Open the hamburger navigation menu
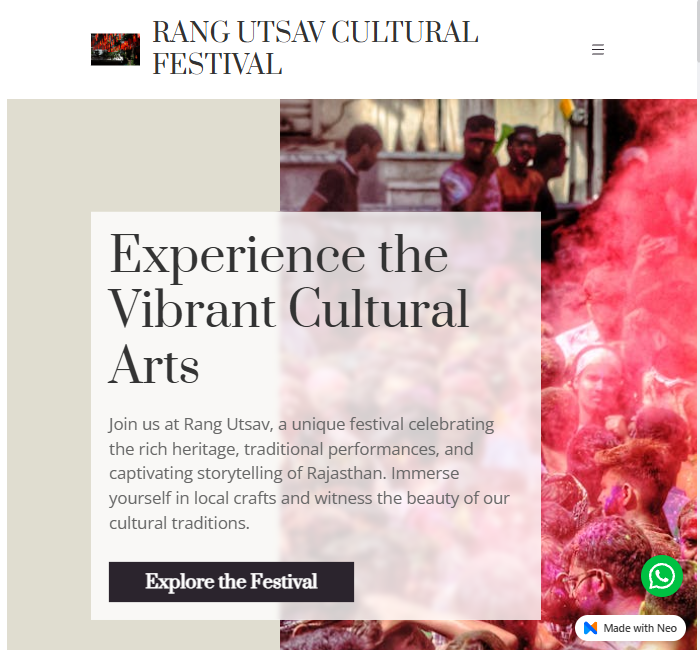This screenshot has height=655, width=700. [x=598, y=50]
